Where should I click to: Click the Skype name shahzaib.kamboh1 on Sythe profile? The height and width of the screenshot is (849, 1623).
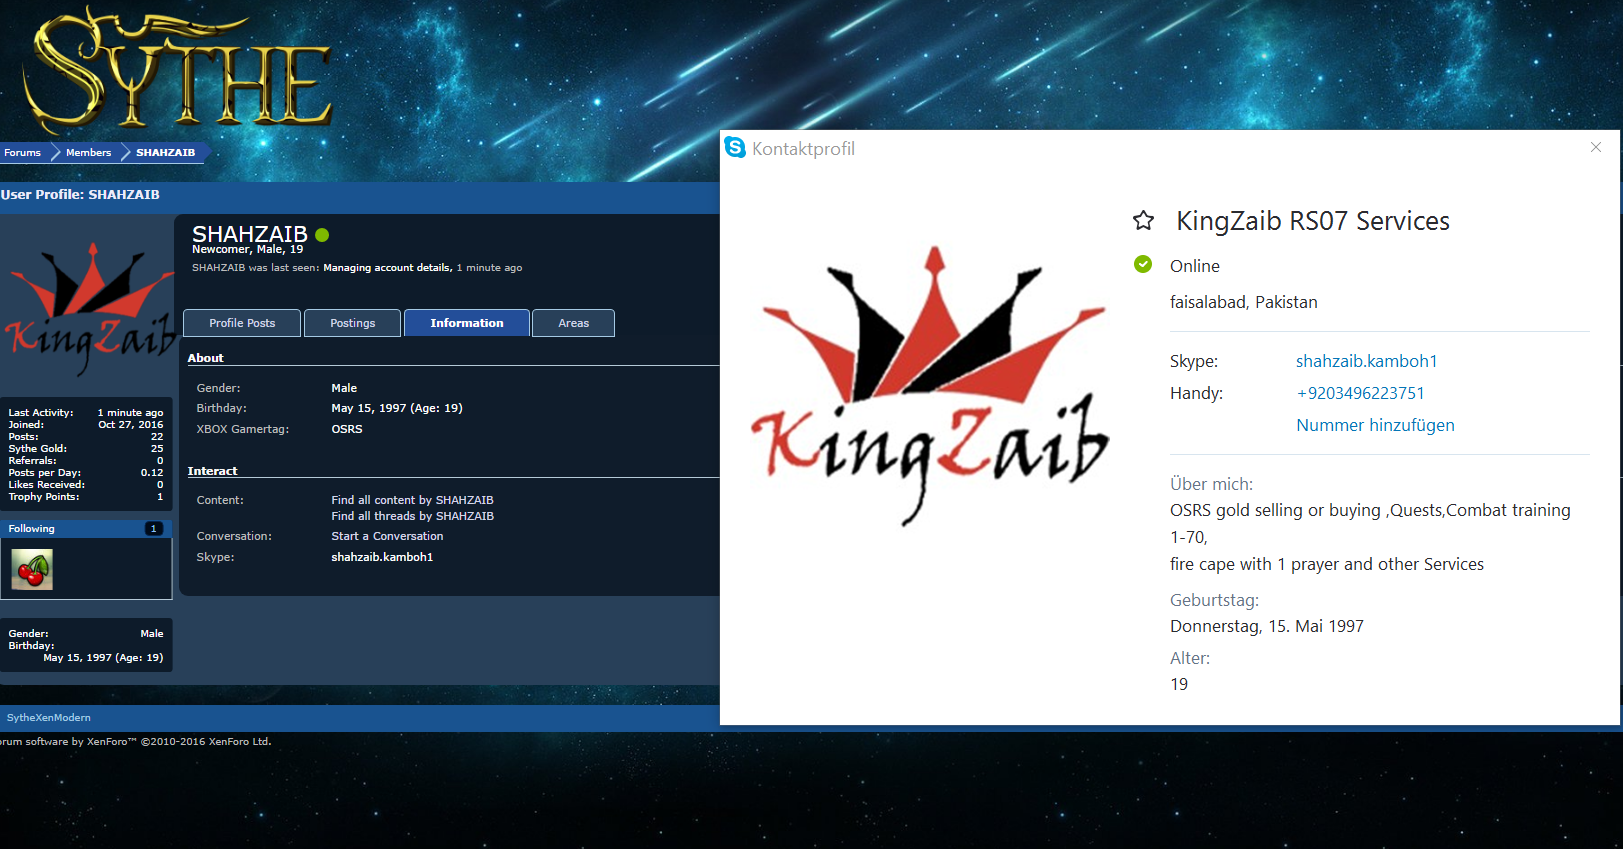tap(382, 557)
